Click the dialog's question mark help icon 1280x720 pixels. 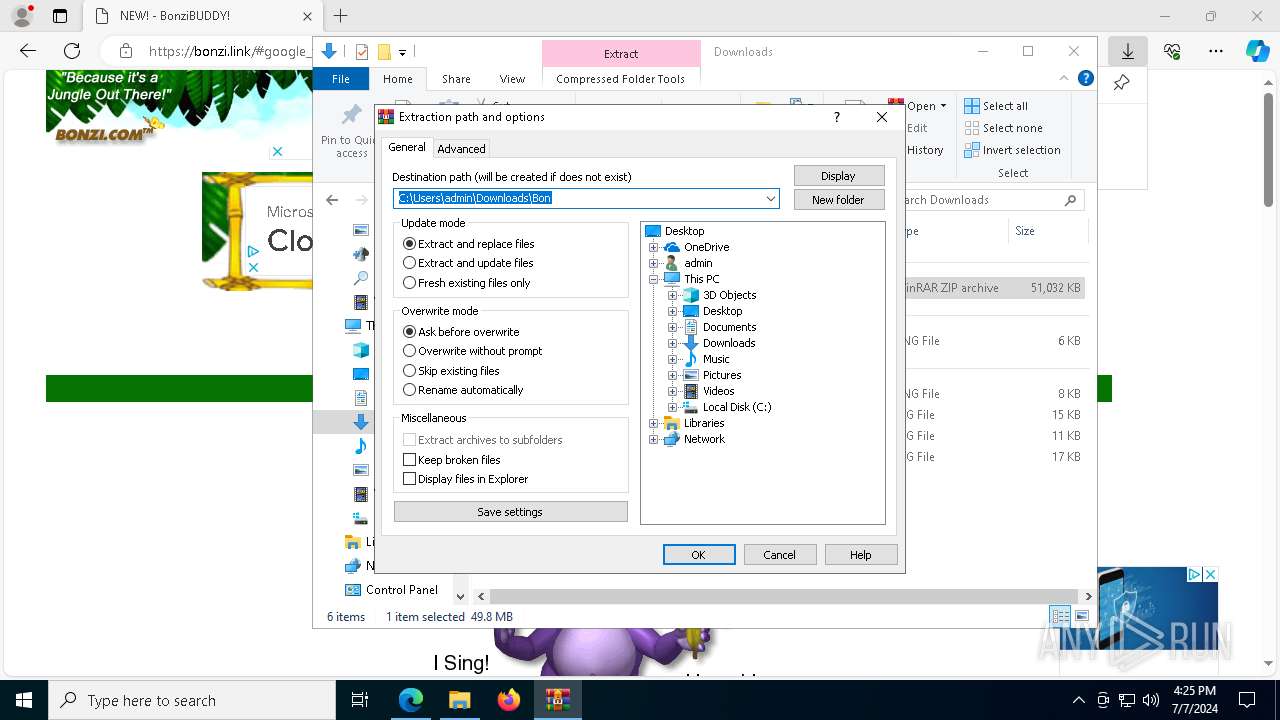[x=836, y=117]
